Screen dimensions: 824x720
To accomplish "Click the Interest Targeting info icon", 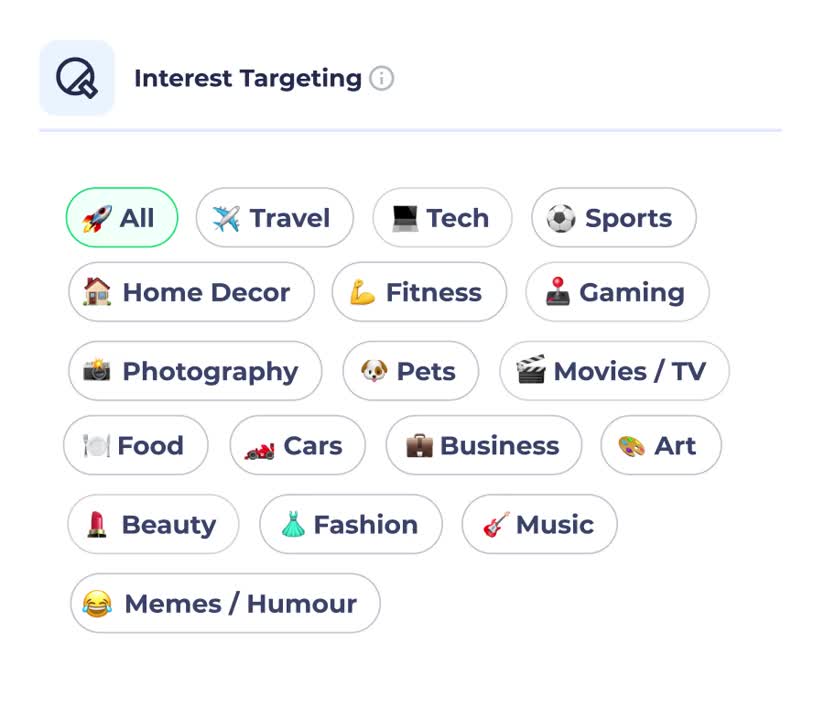I will [381, 79].
